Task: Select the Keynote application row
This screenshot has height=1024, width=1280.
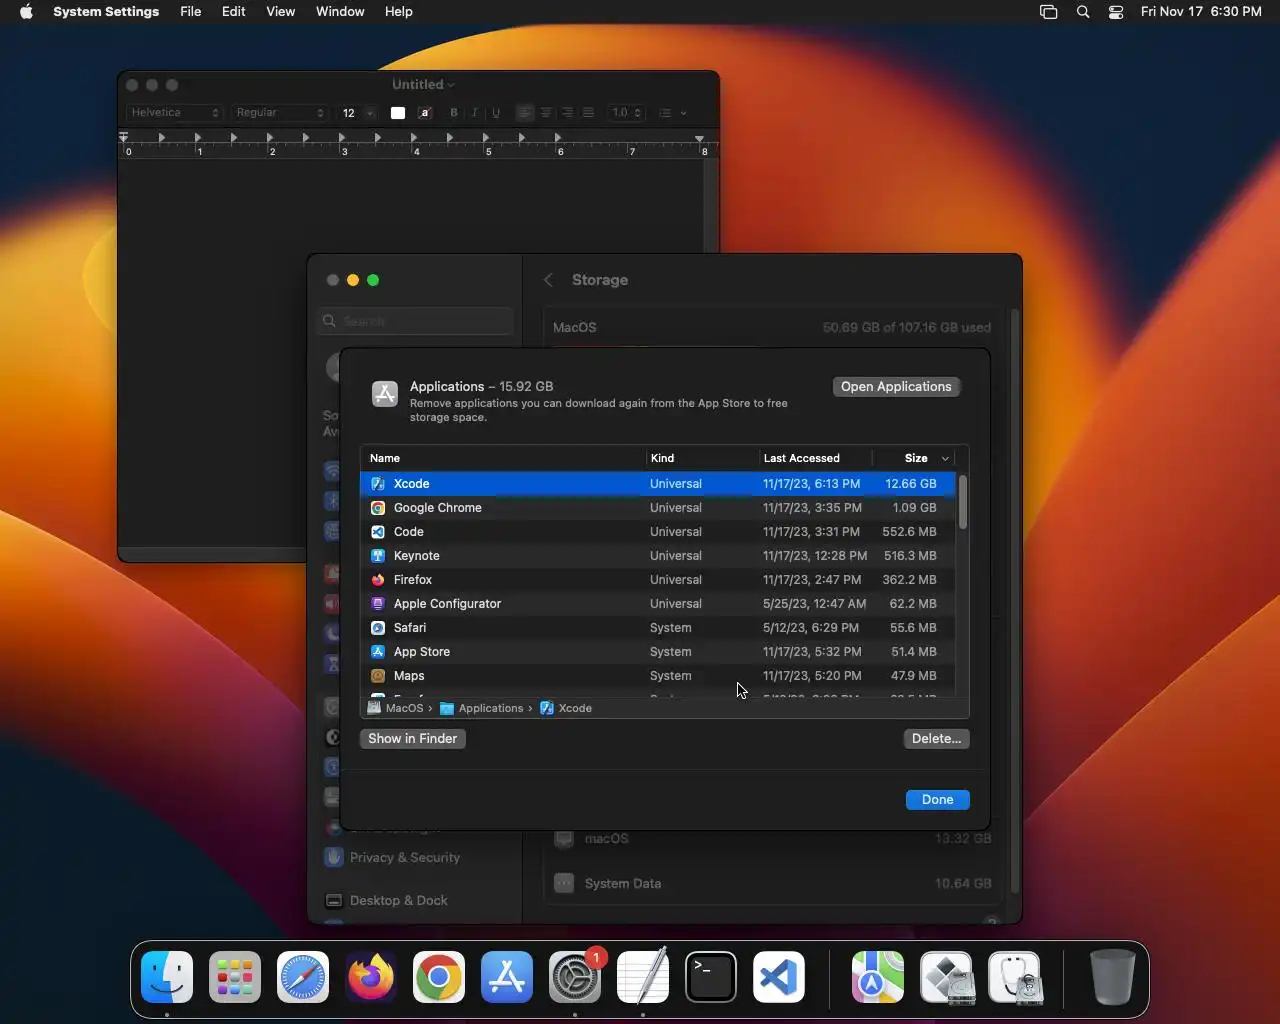Action: click(x=658, y=556)
